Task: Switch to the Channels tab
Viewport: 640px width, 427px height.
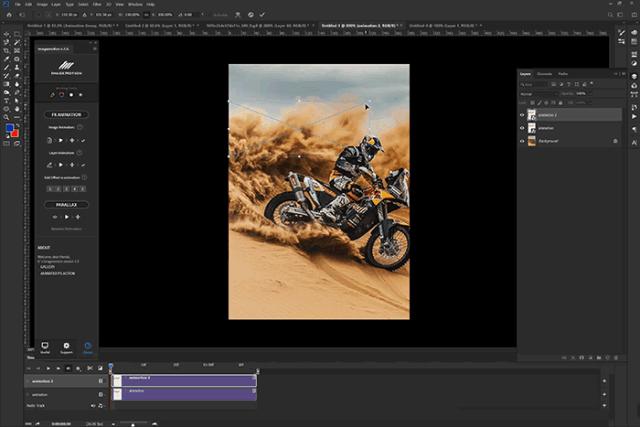Action: click(545, 73)
